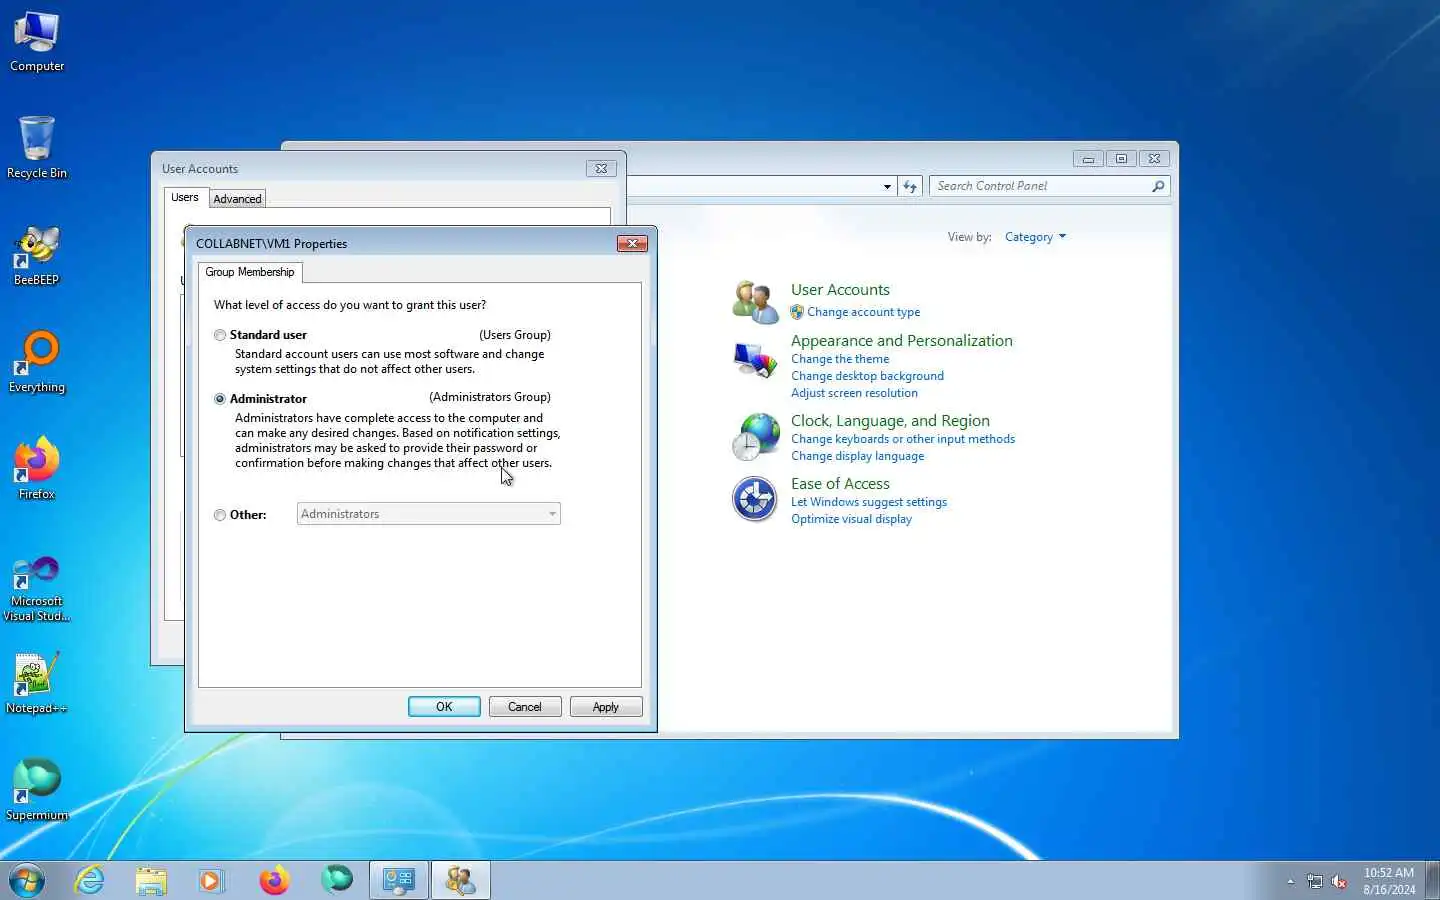Screen dimensions: 1440x900
Task: Click the Change display language link
Action: point(858,456)
